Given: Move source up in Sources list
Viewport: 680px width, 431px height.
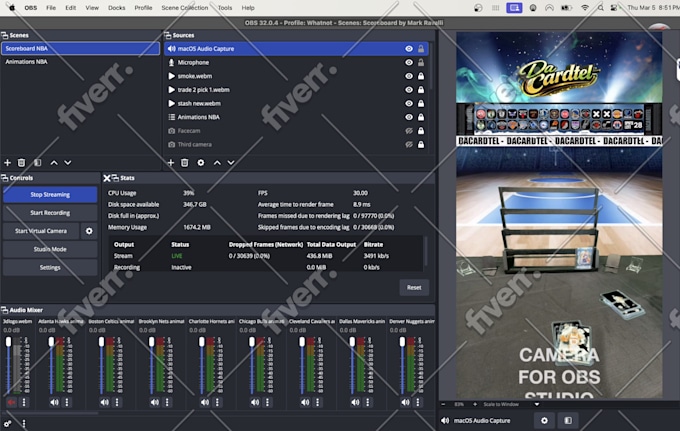Looking at the screenshot, I should point(217,163).
